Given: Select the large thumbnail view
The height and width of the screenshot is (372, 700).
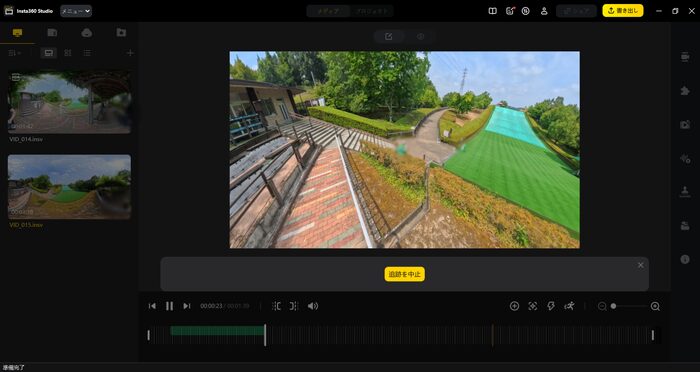Looking at the screenshot, I should coord(49,53).
